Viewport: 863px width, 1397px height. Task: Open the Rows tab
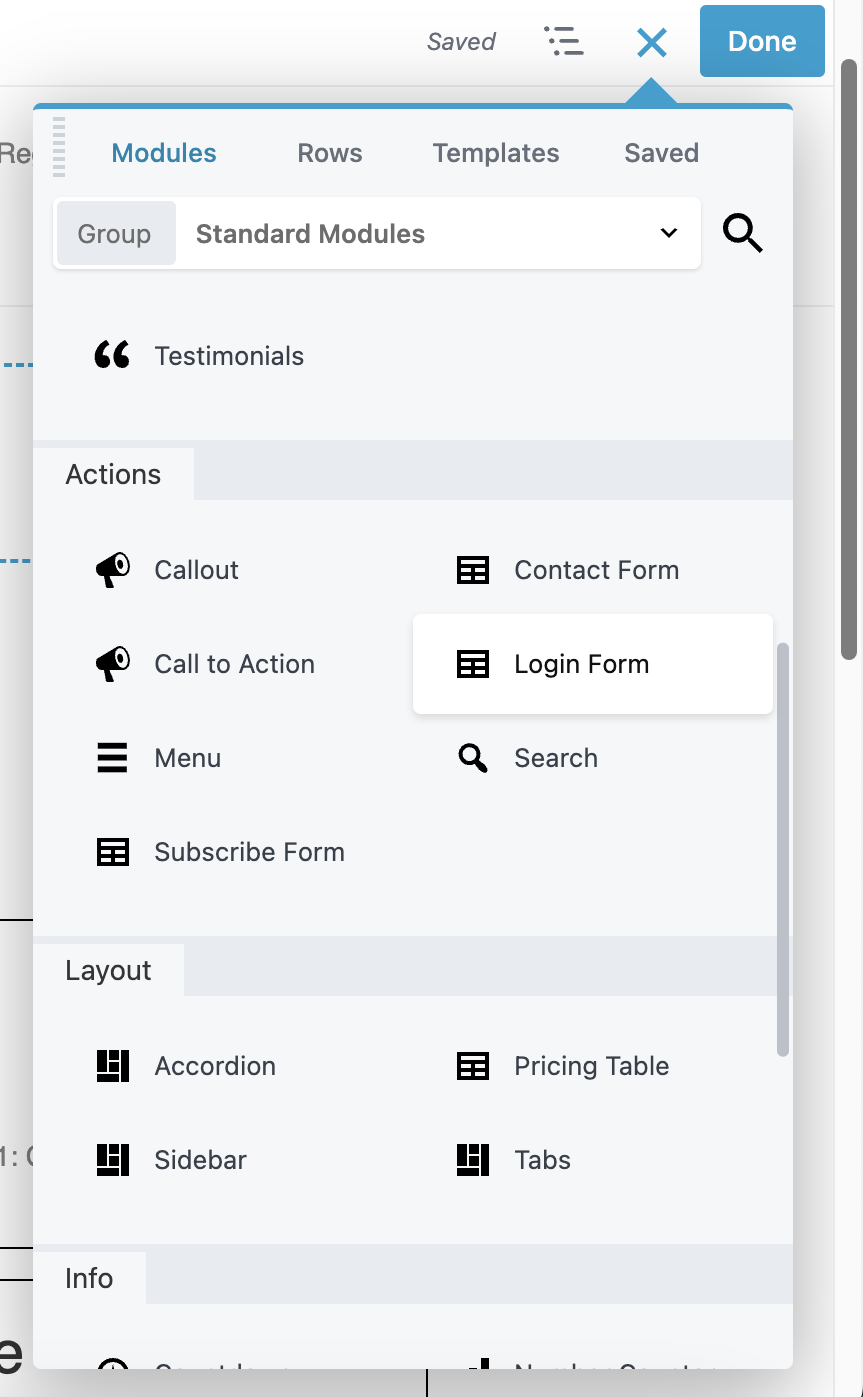coord(329,152)
